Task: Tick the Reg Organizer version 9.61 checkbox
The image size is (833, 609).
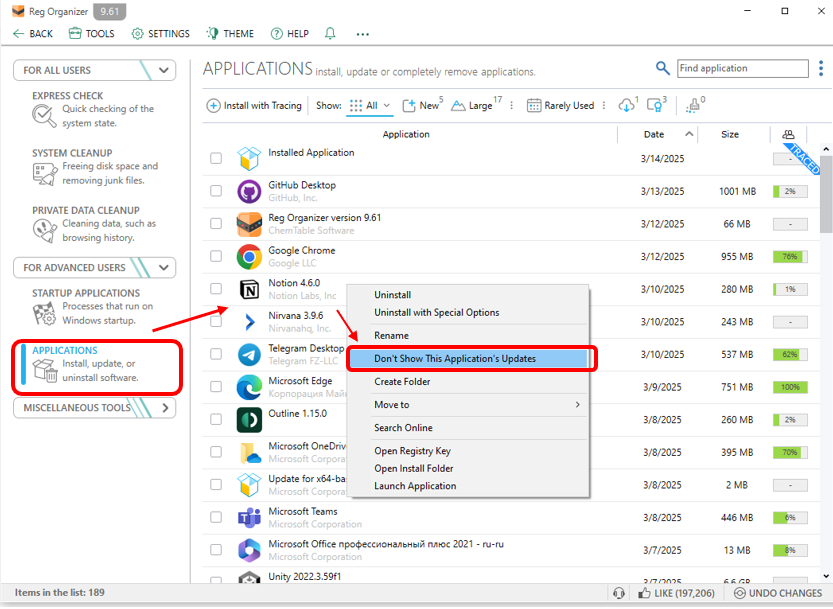Action: tap(216, 224)
